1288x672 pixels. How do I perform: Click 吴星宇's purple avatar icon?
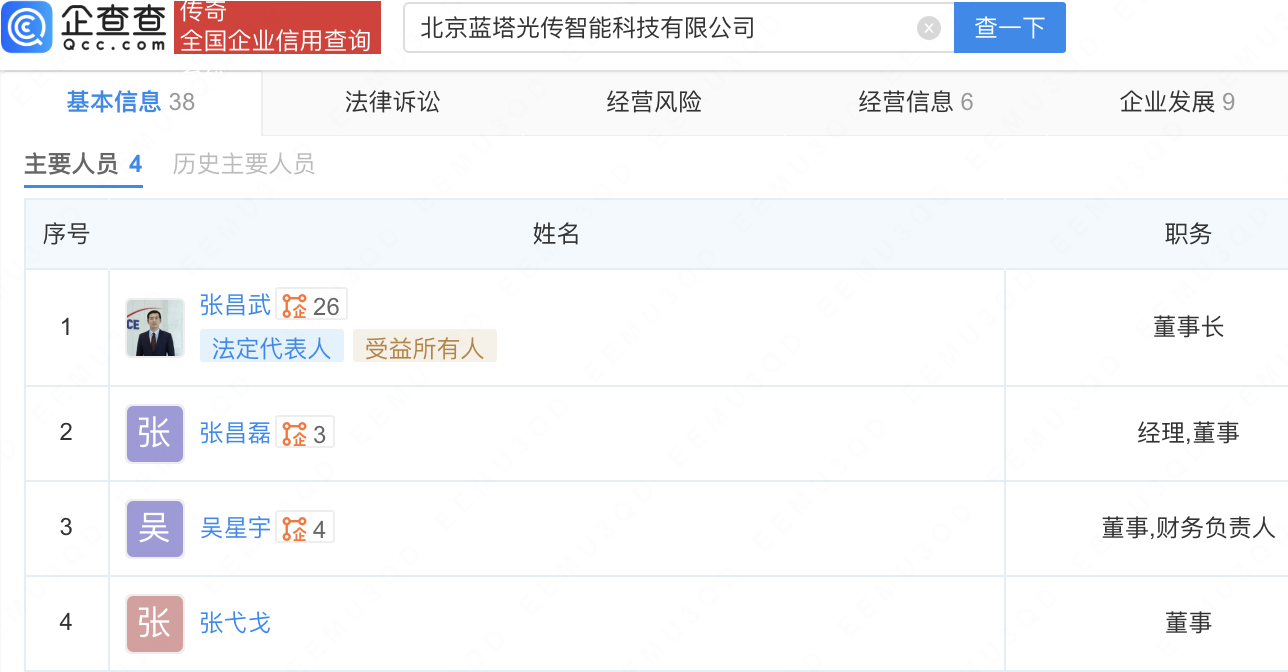point(155,528)
